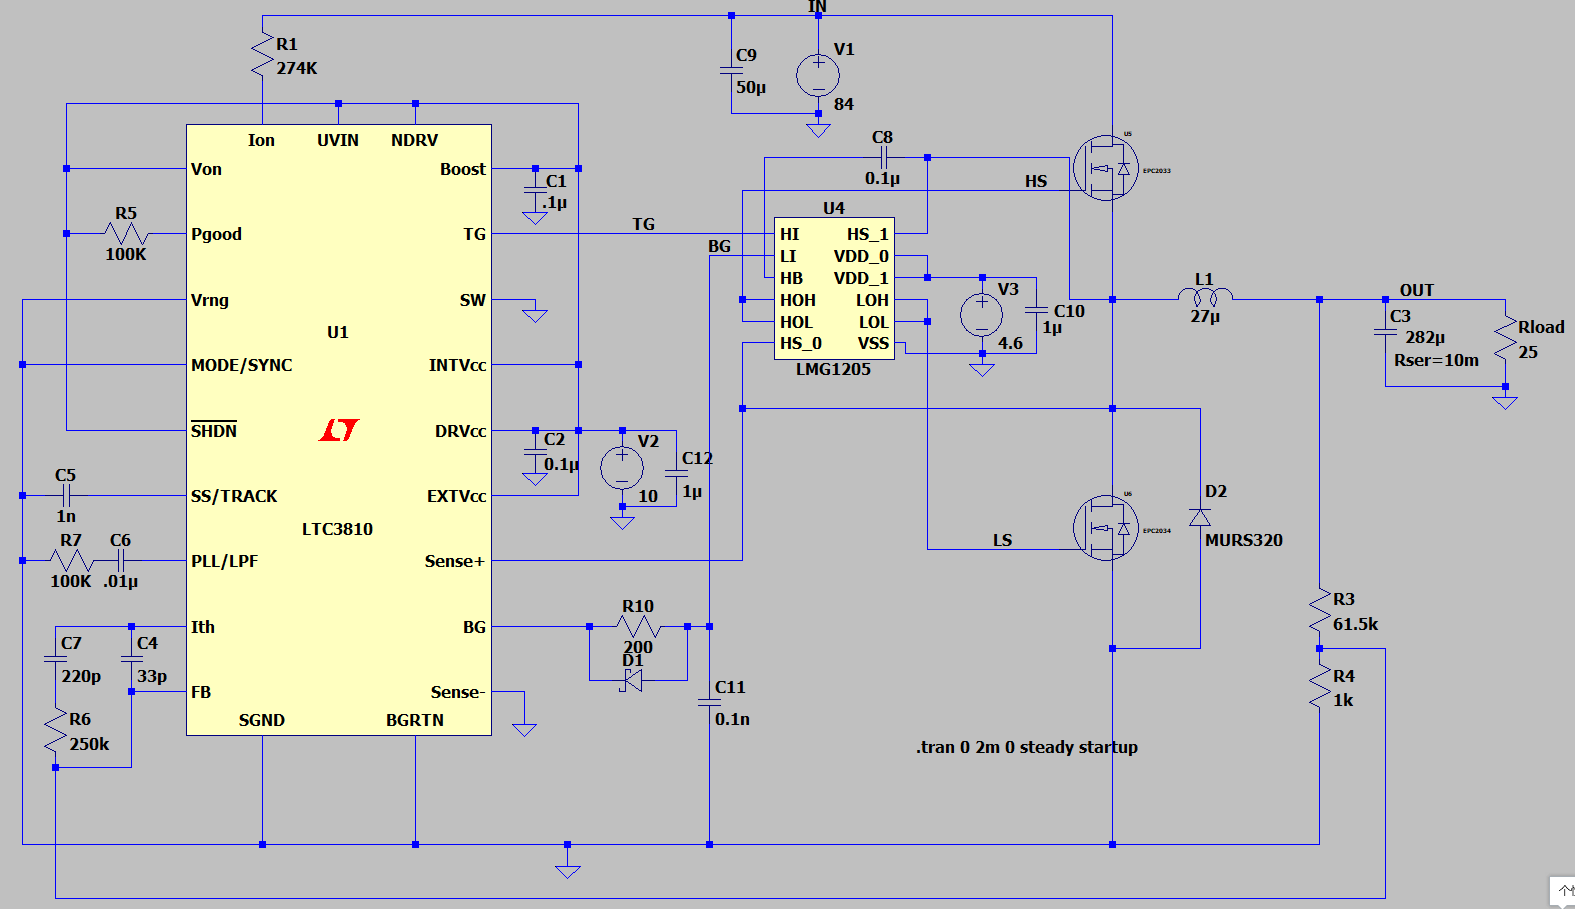The height and width of the screenshot is (909, 1575).
Task: Select the R1 resistor symbol
Action: click(262, 56)
